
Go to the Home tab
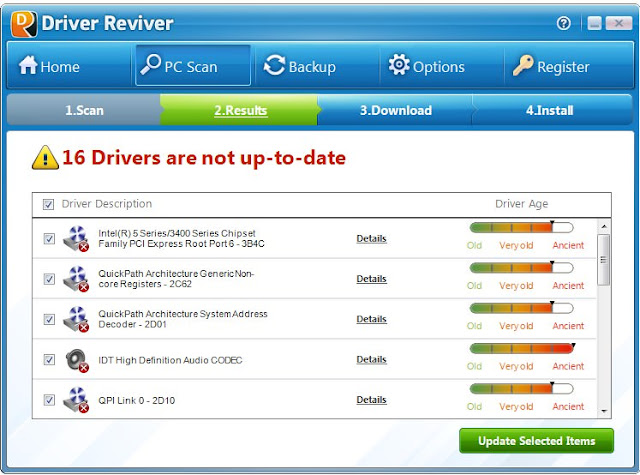pyautogui.click(x=69, y=65)
